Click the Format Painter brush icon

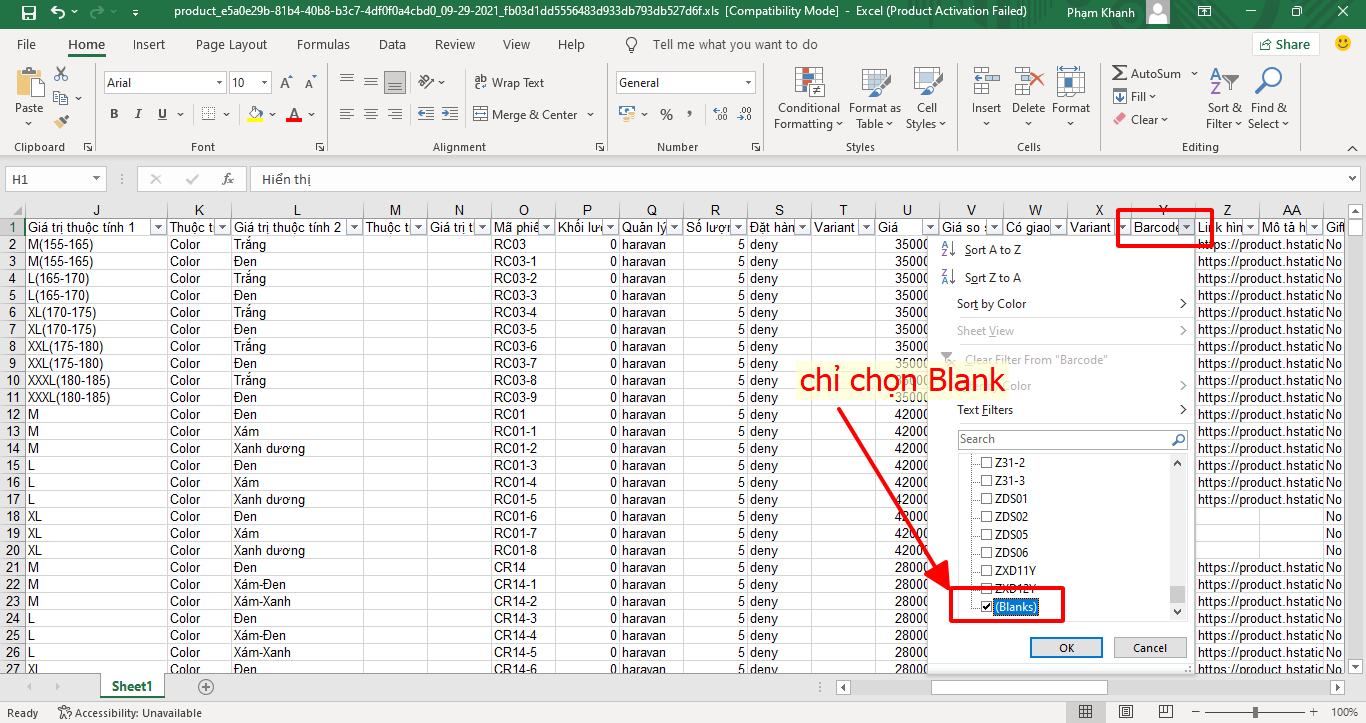coord(61,122)
